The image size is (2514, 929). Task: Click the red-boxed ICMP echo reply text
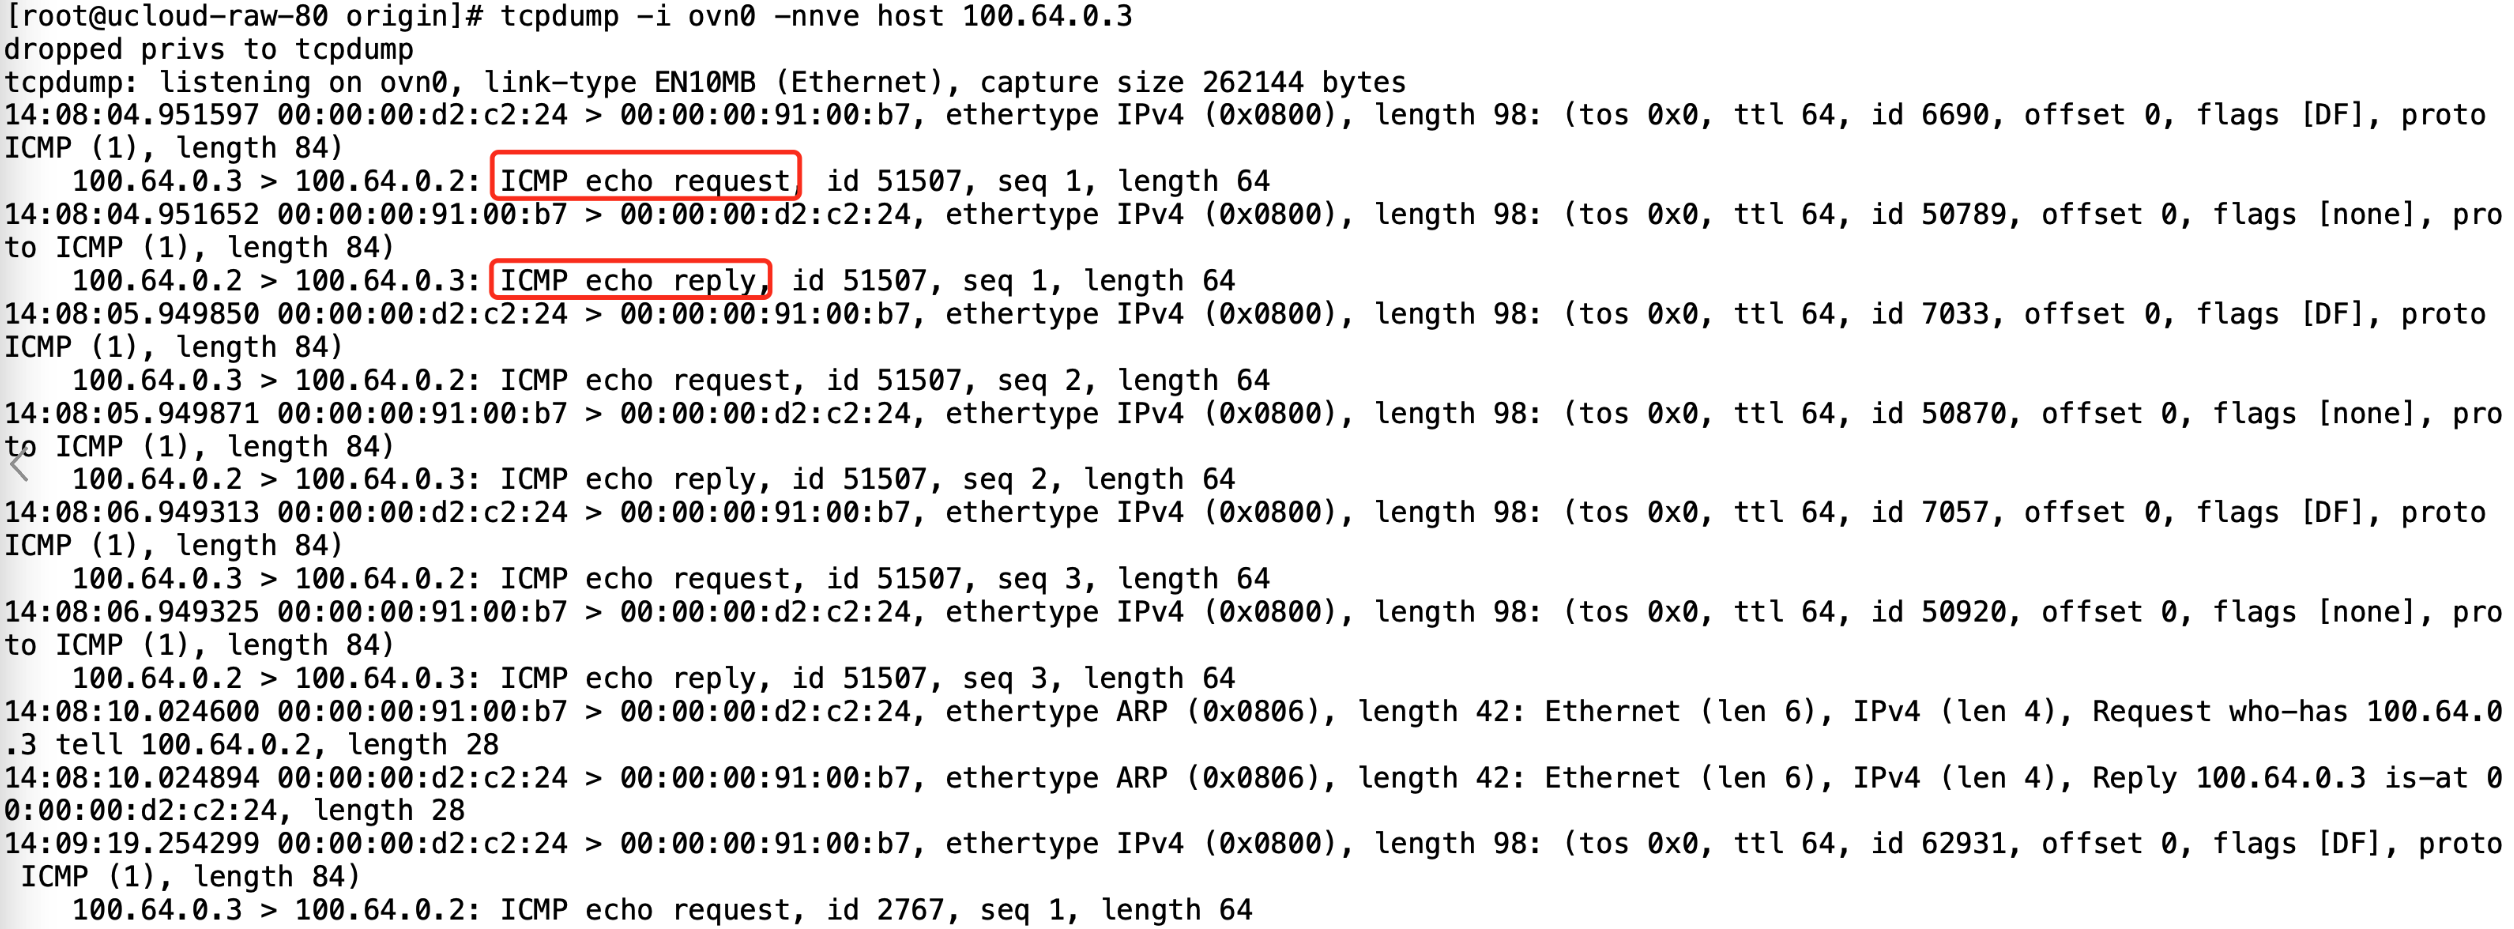click(x=629, y=280)
